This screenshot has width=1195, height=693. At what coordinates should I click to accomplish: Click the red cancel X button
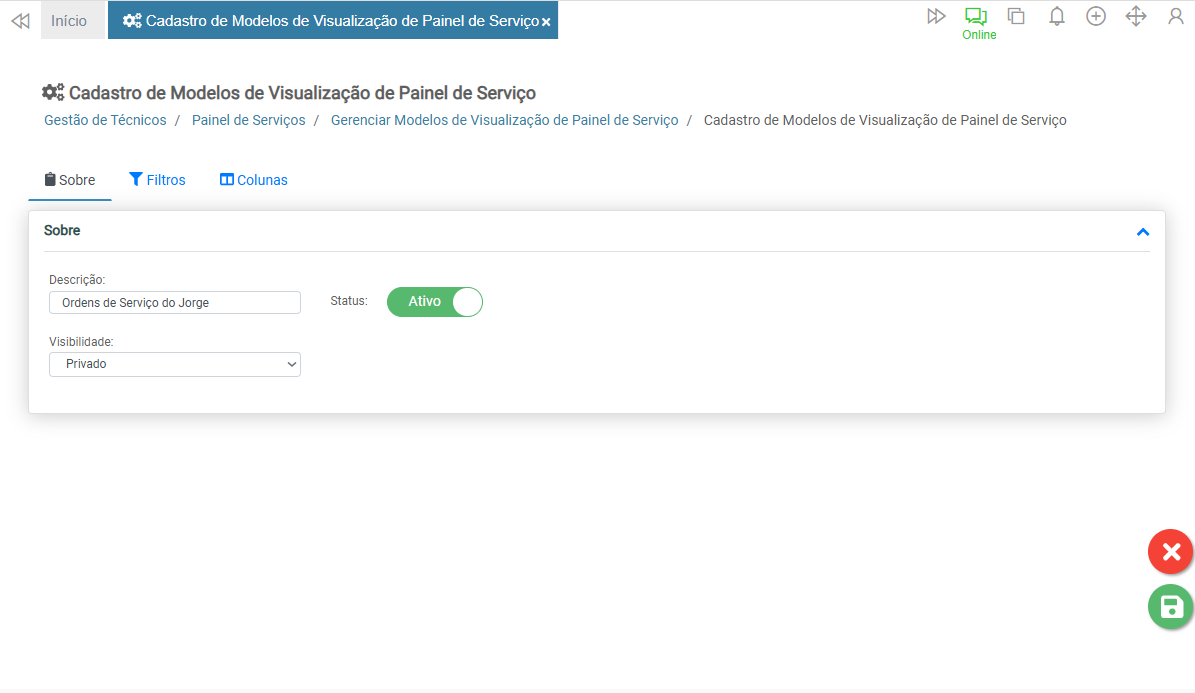click(x=1170, y=551)
